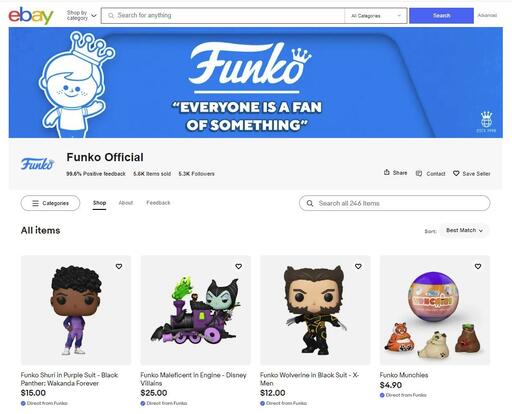Toggle watchlist heart on Wolverine in Black Suit
Screen dimensions: 512x414
(x=358, y=266)
